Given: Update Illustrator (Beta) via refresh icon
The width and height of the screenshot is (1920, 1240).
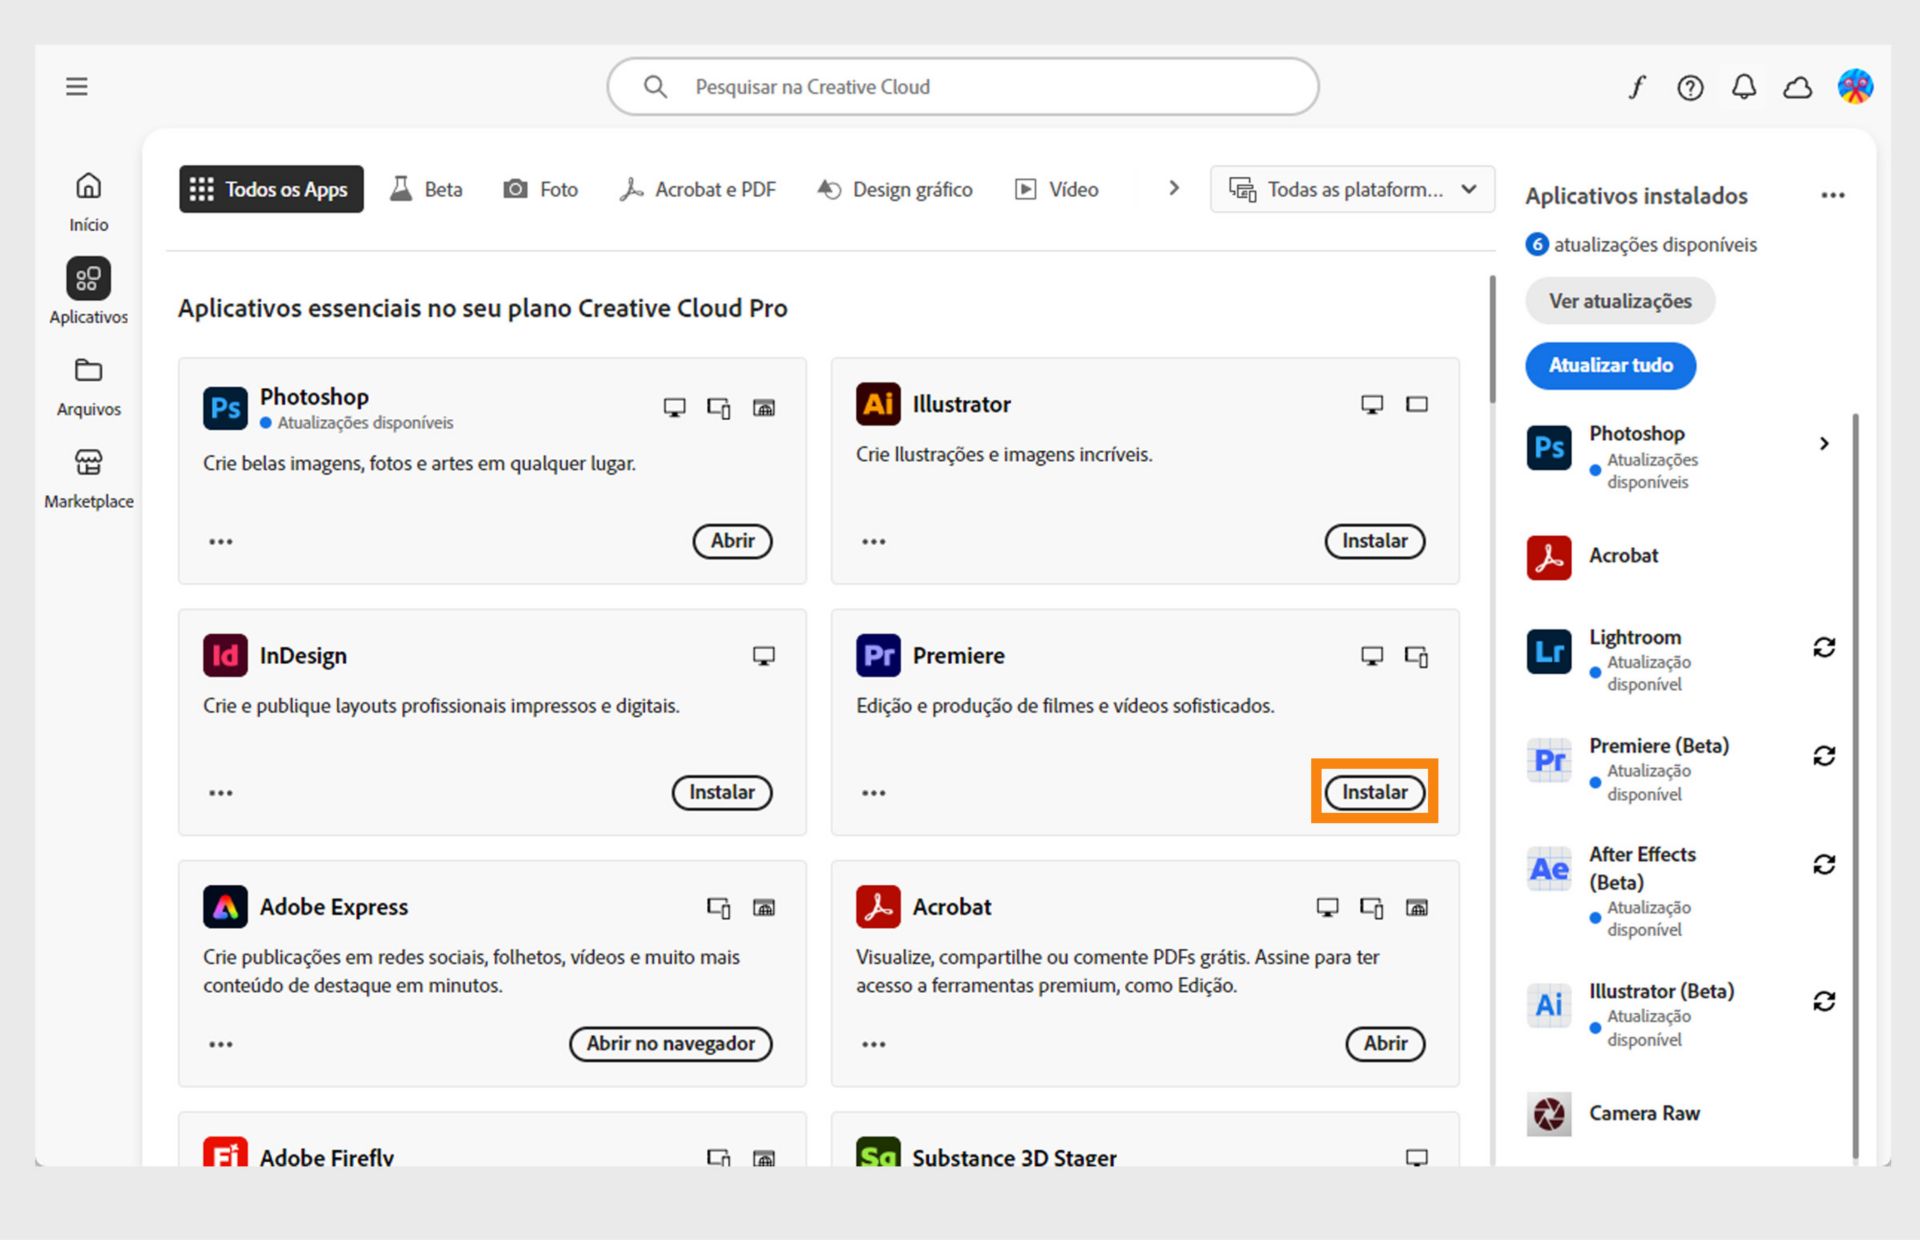Looking at the screenshot, I should pyautogui.click(x=1824, y=1001).
